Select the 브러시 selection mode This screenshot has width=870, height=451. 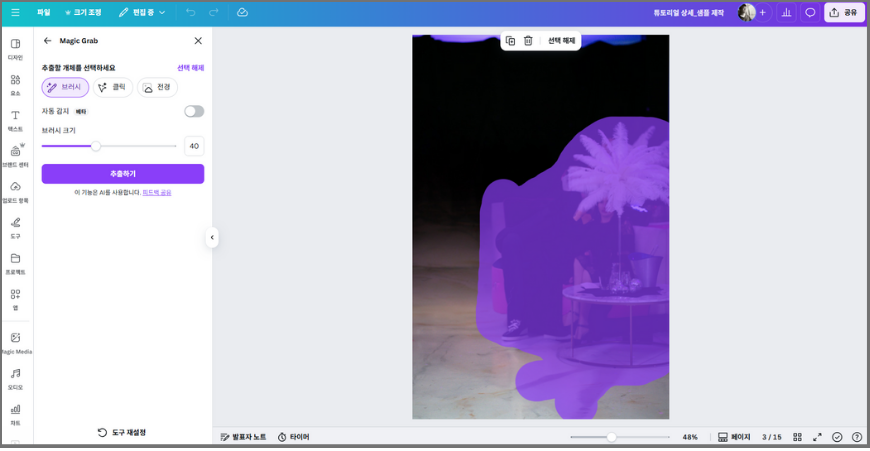click(65, 87)
